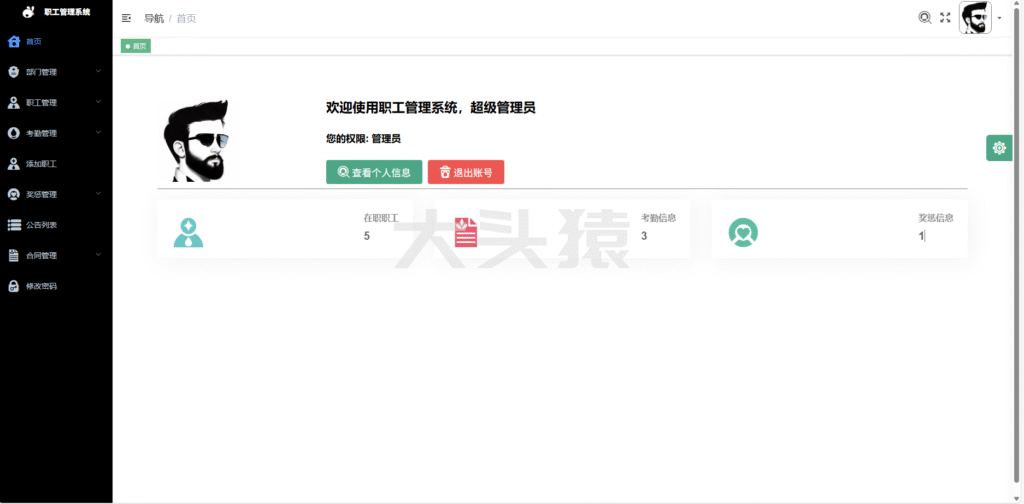Click the vertical scrollbar on the right edge
1024x504 pixels.
pyautogui.click(x=1017, y=247)
